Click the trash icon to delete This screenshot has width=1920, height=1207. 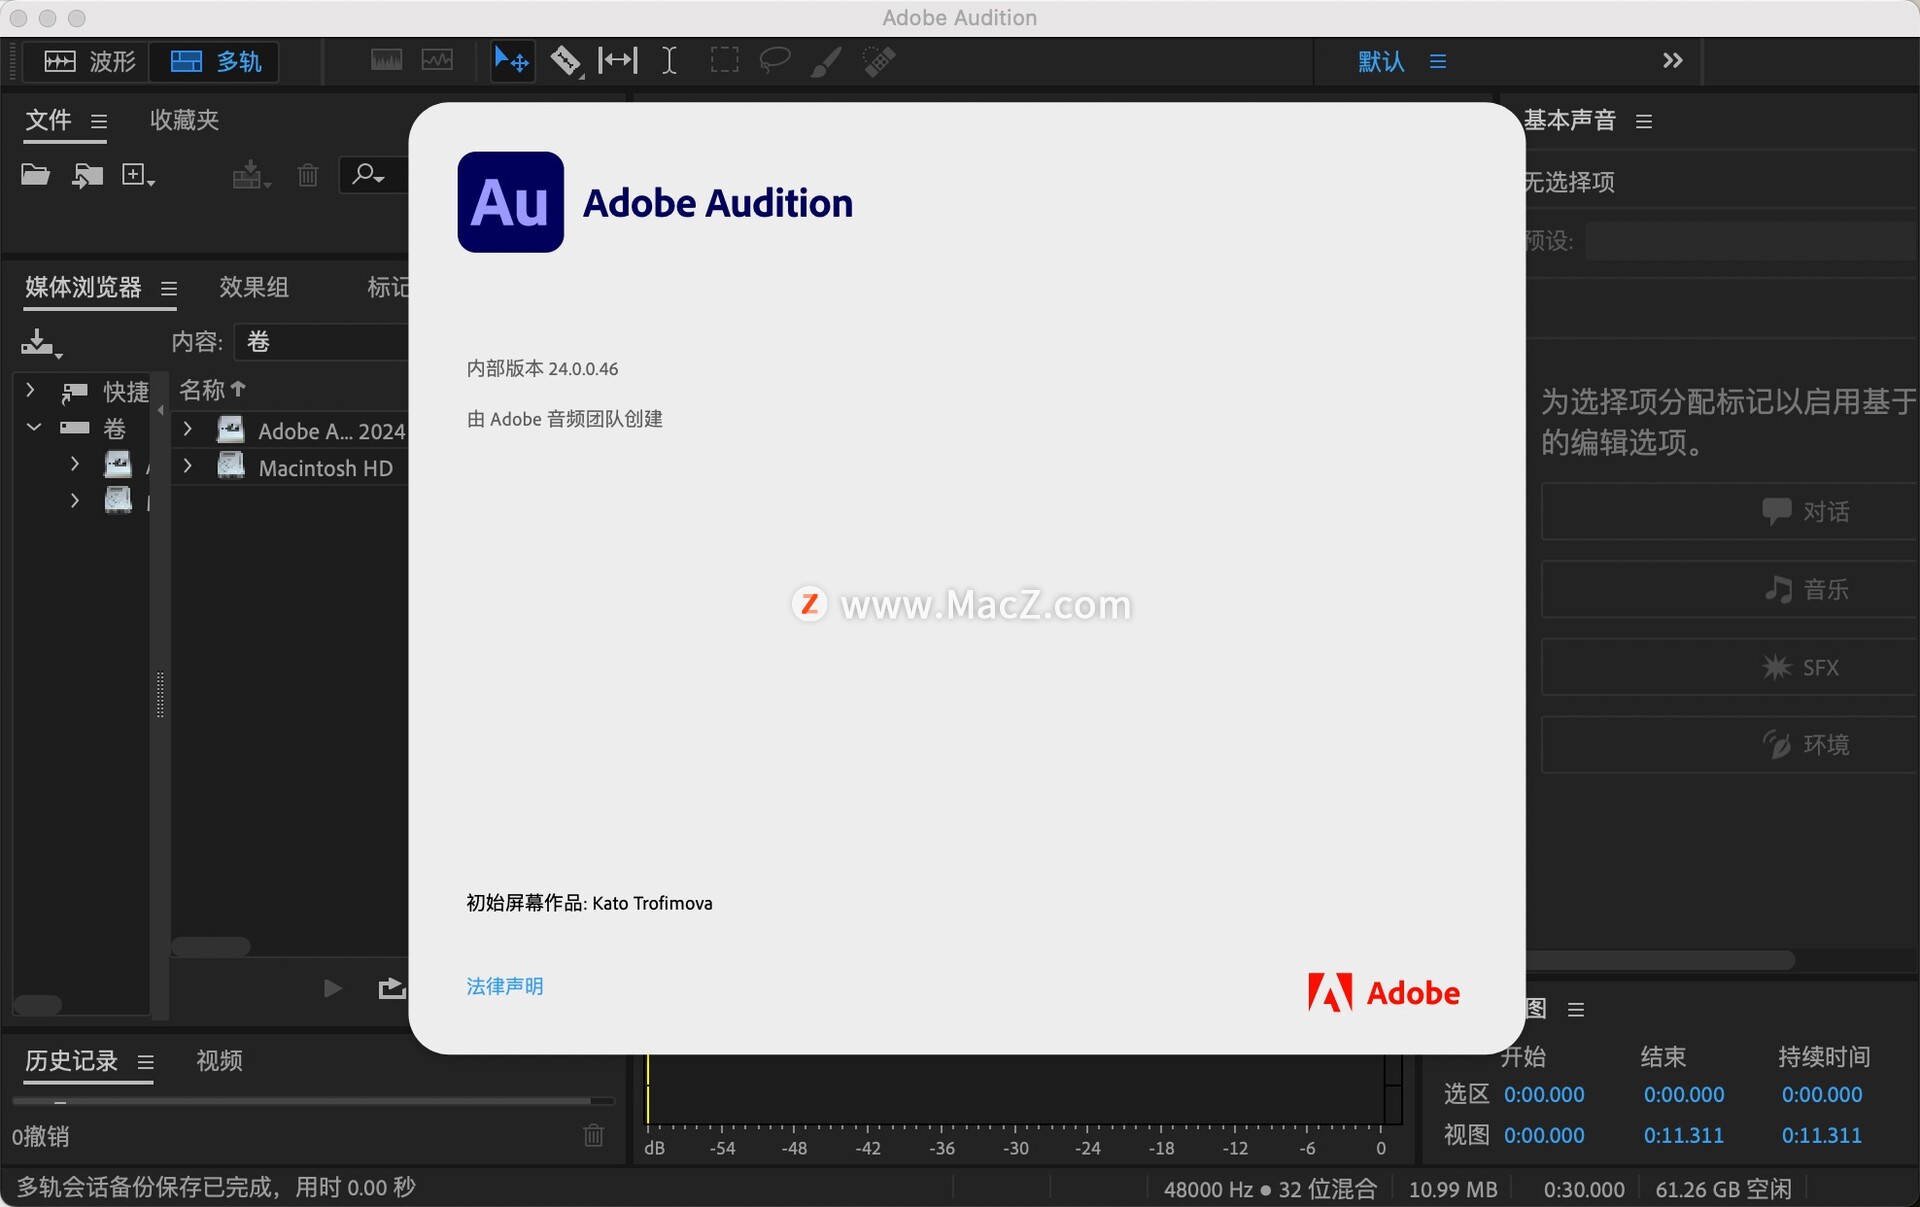[x=307, y=174]
